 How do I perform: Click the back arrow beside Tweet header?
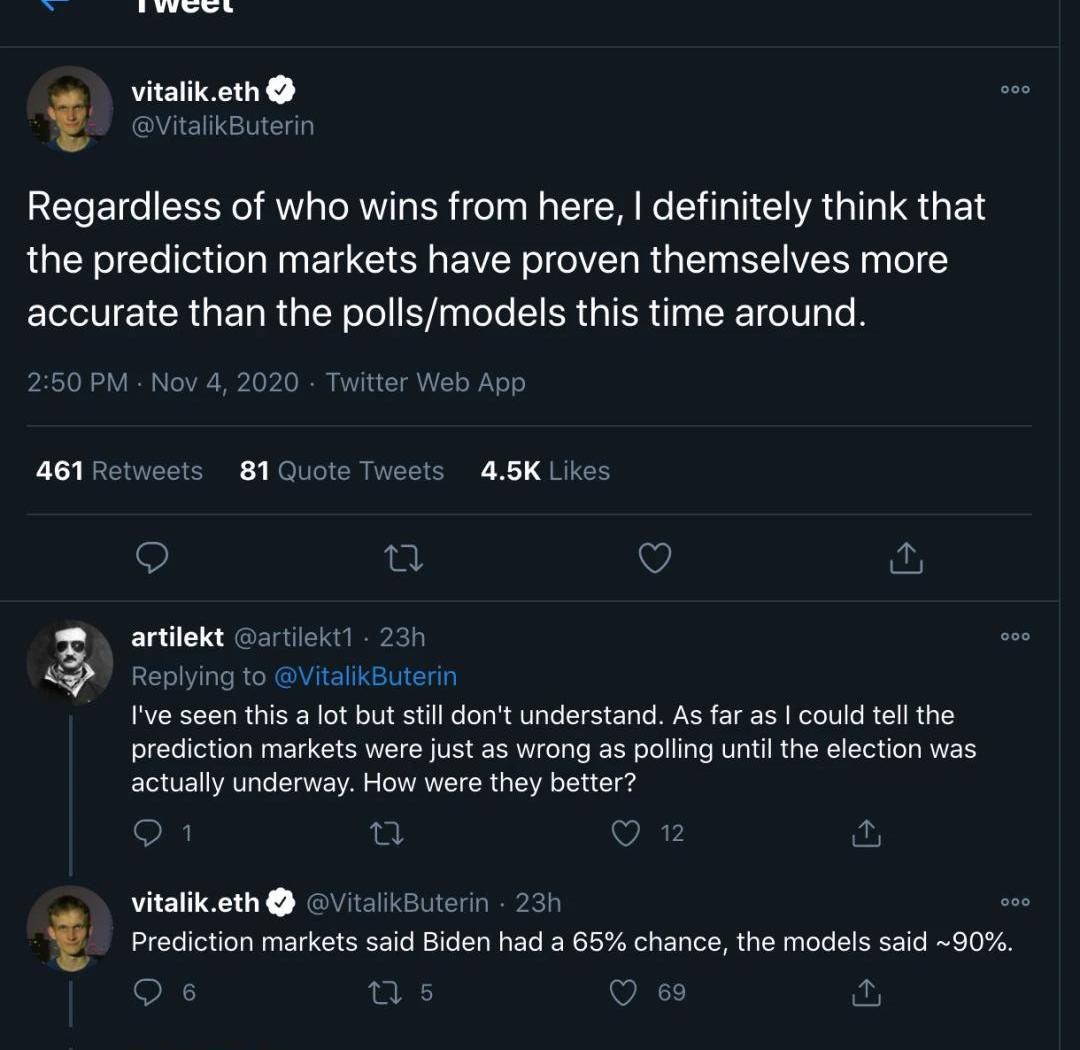point(55,5)
